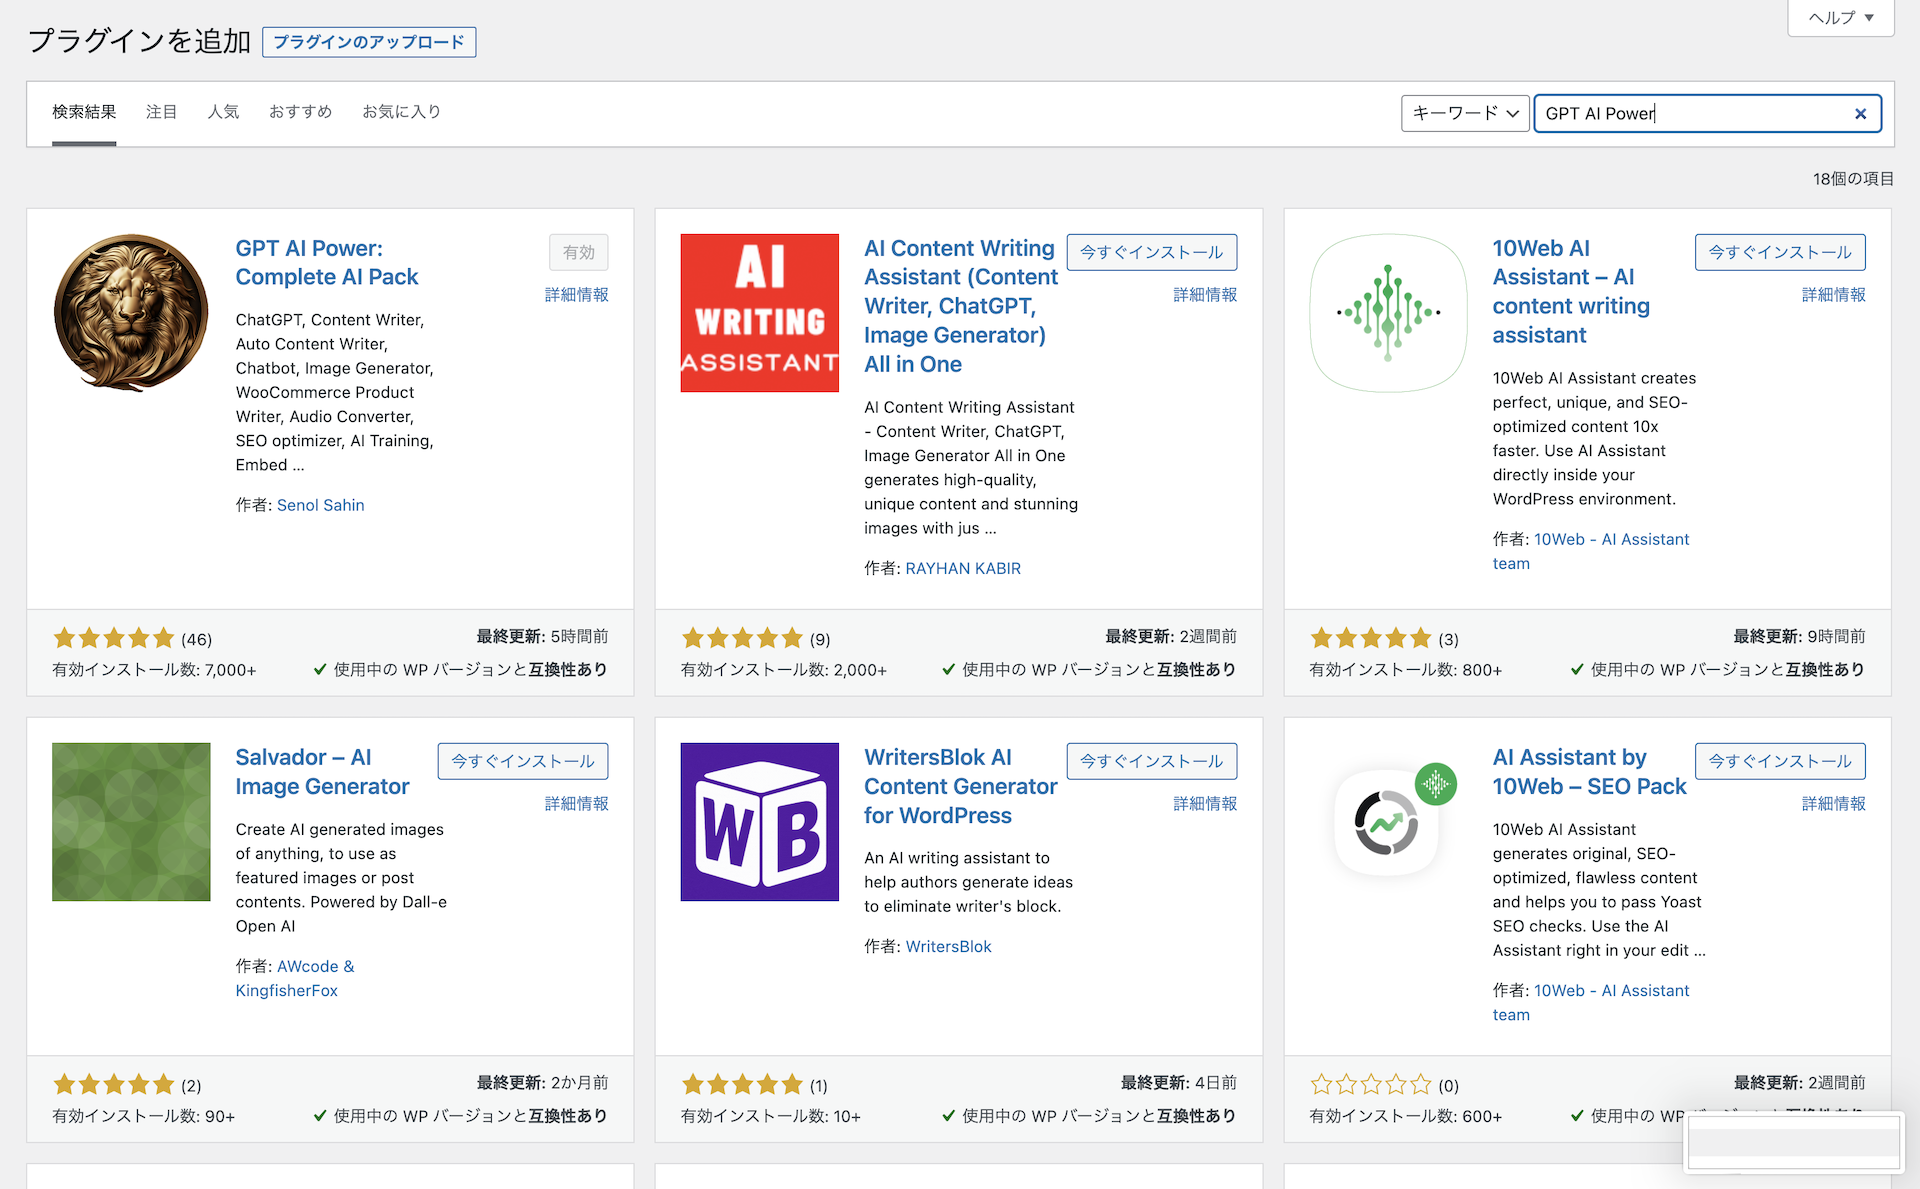This screenshot has height=1189, width=1920.
Task: Click the プラグインのアップロード button
Action: click(368, 42)
